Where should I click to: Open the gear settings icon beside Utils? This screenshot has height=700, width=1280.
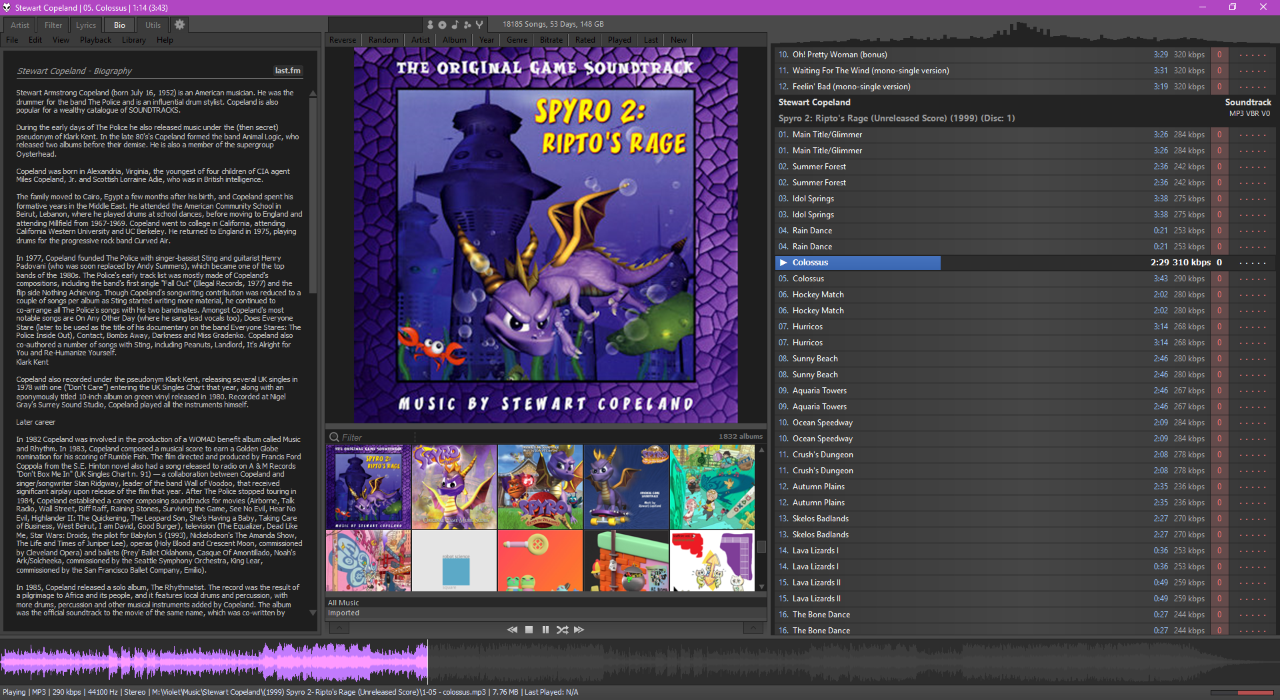(180, 24)
